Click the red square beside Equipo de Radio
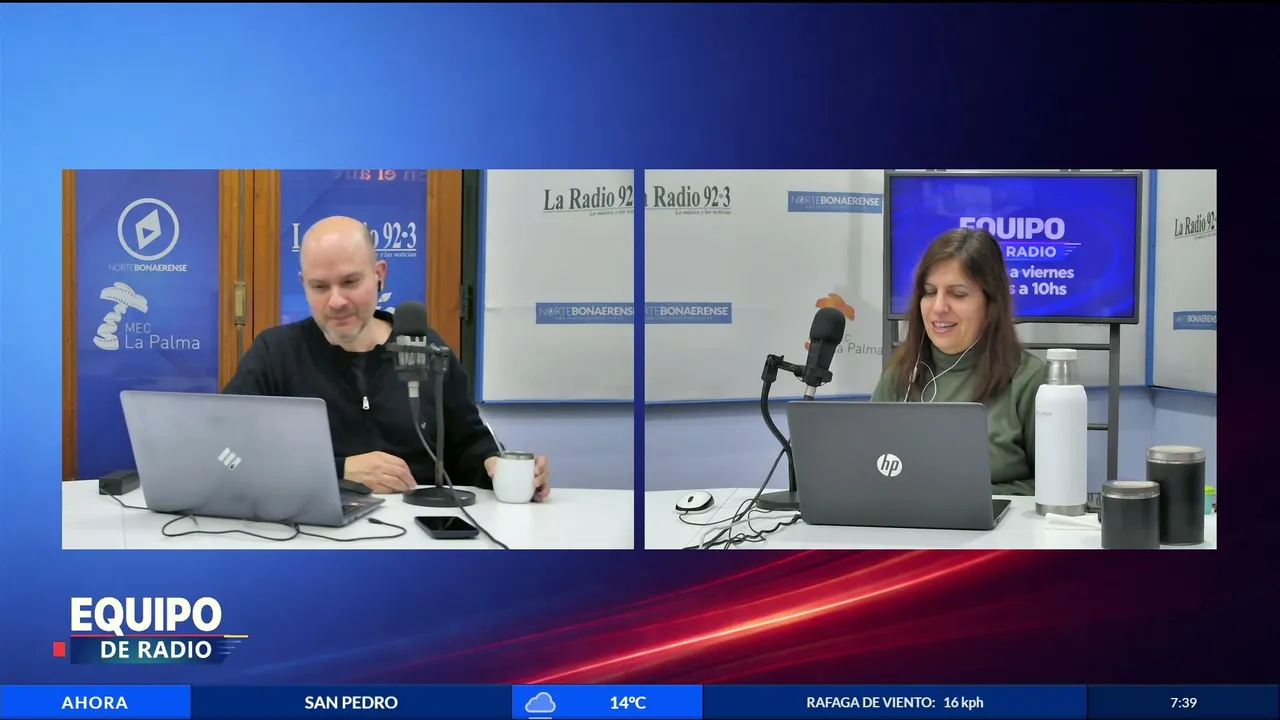This screenshot has height=720, width=1280. (59, 650)
